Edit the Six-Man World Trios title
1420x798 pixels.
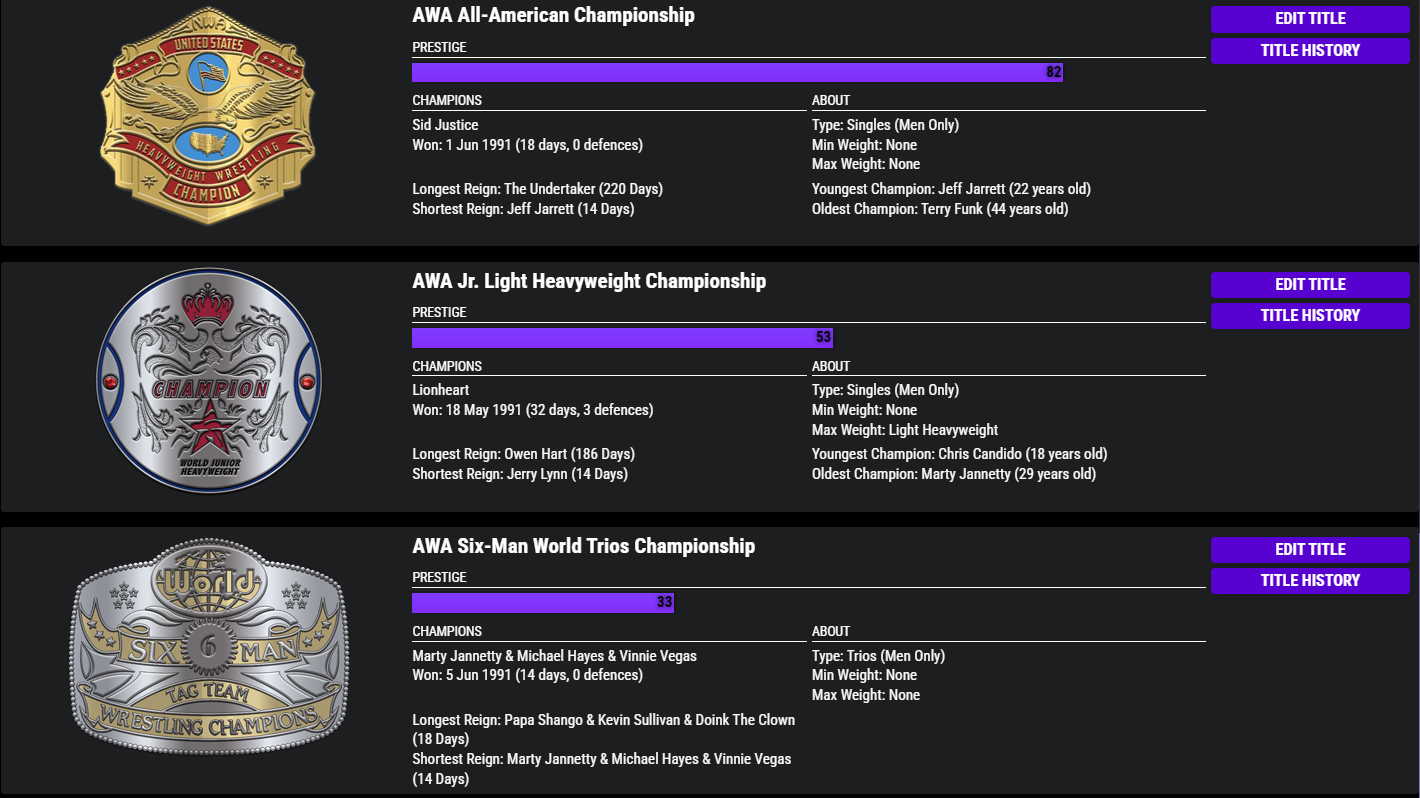pos(1309,549)
